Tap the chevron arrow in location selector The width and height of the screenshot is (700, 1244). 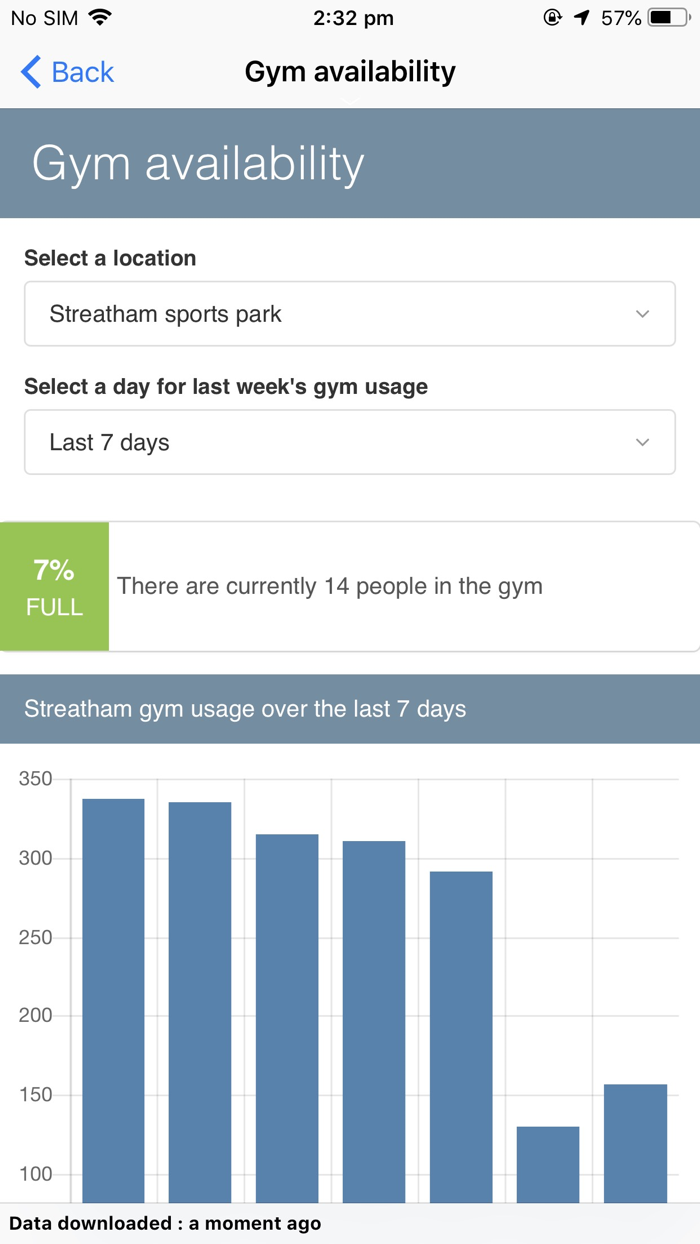tap(643, 314)
